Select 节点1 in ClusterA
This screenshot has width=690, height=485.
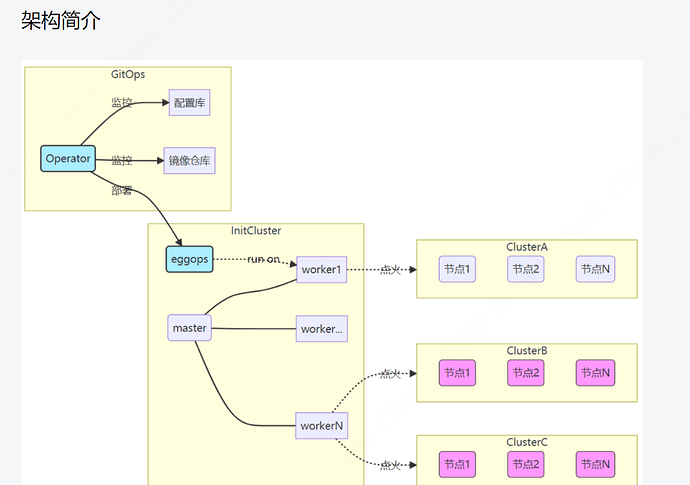(458, 268)
